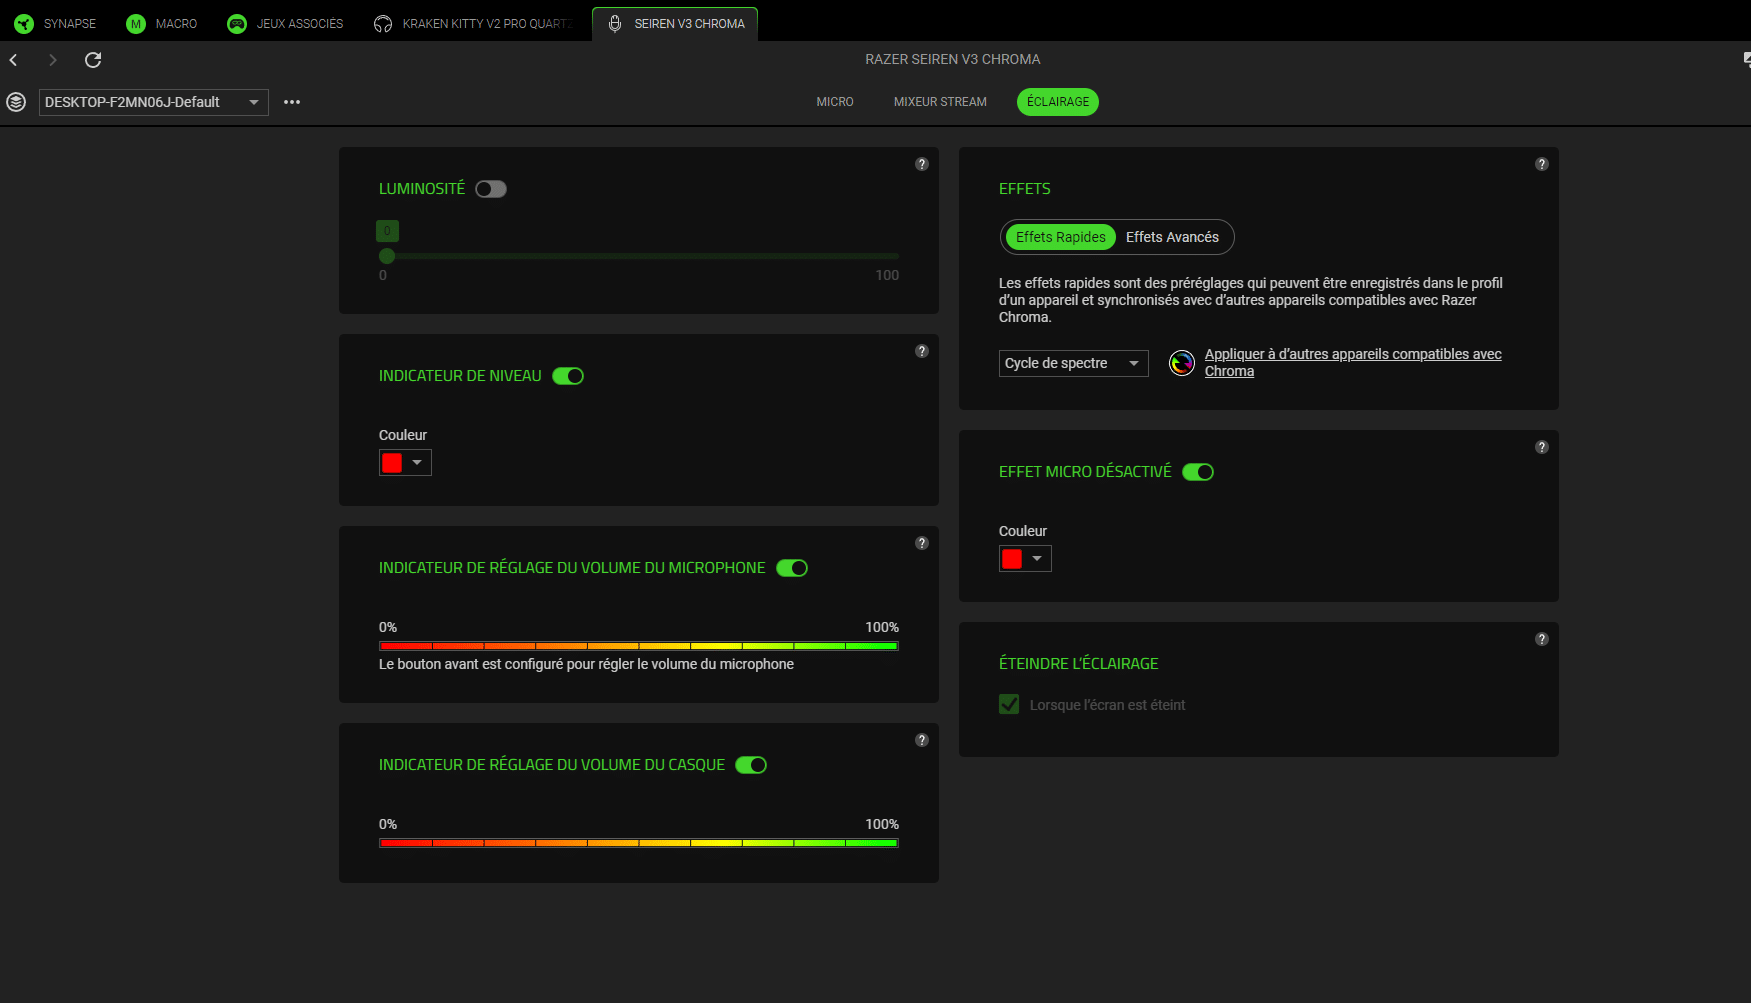Open help for Effet micro désactivé panel
Screen dimensions: 1751x1003
click(x=1542, y=447)
